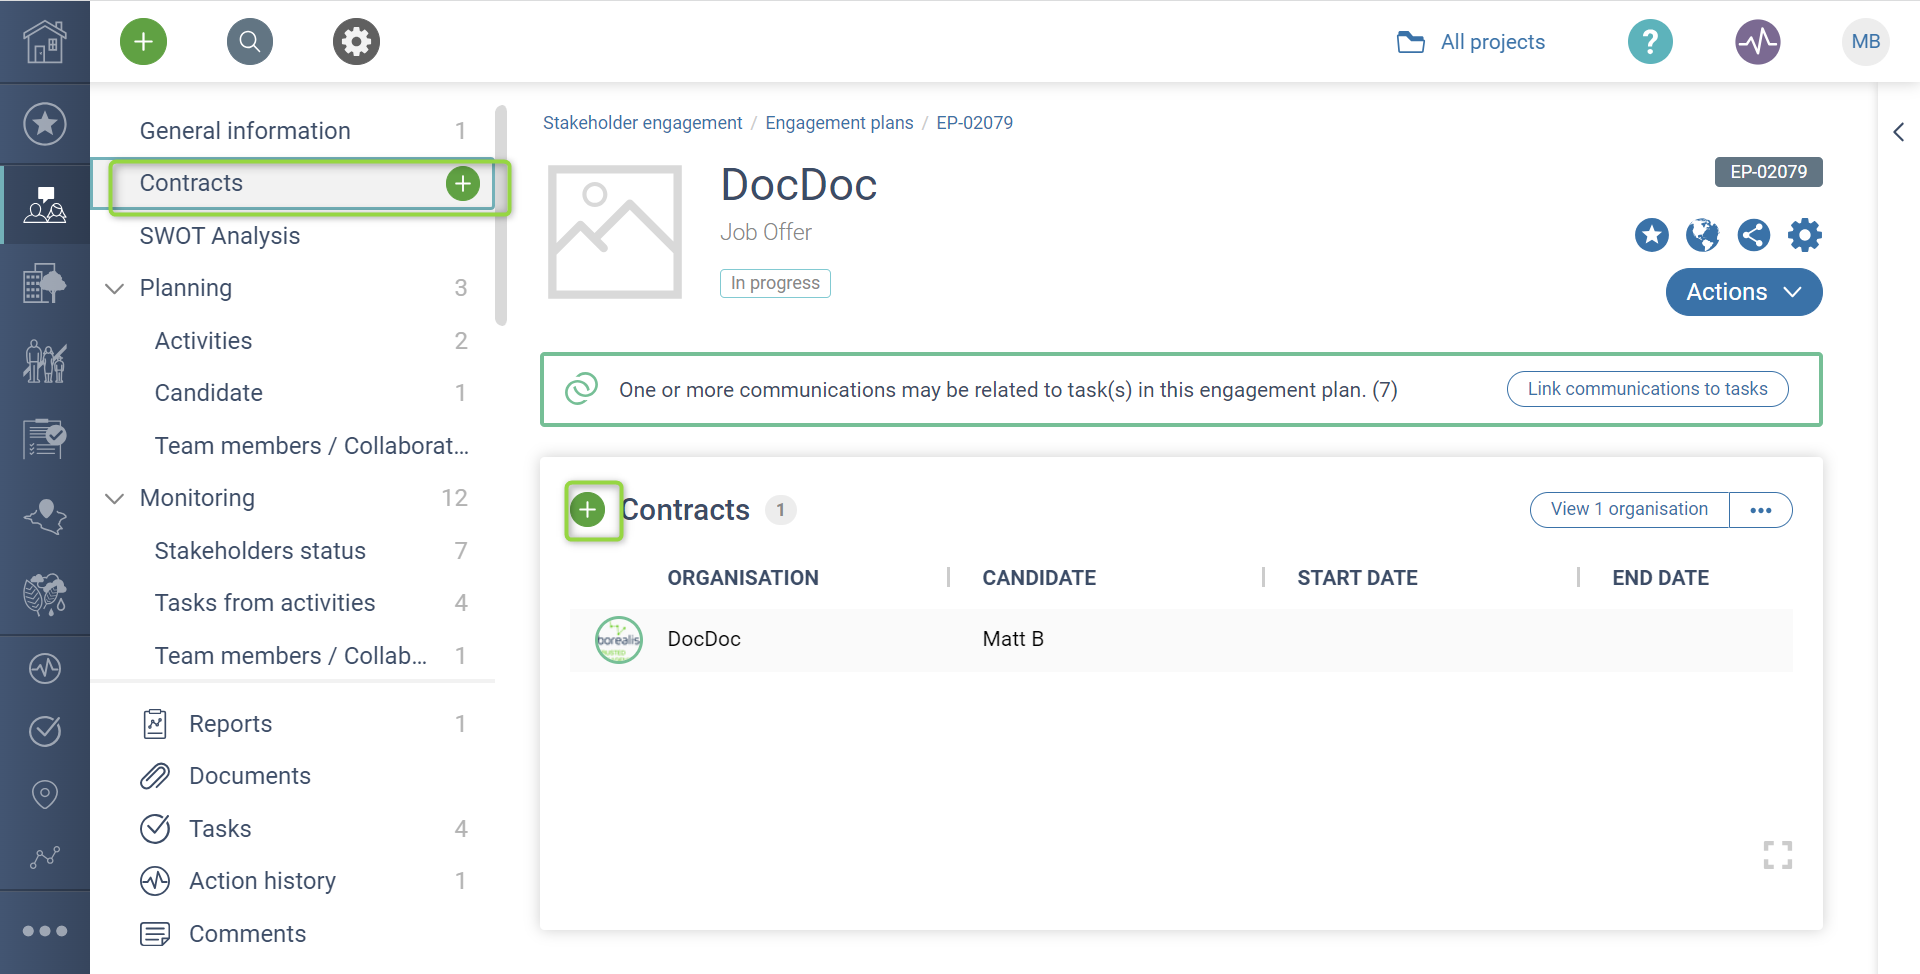Click the share icon for DocDoc
The width and height of the screenshot is (1920, 974).
click(1753, 236)
